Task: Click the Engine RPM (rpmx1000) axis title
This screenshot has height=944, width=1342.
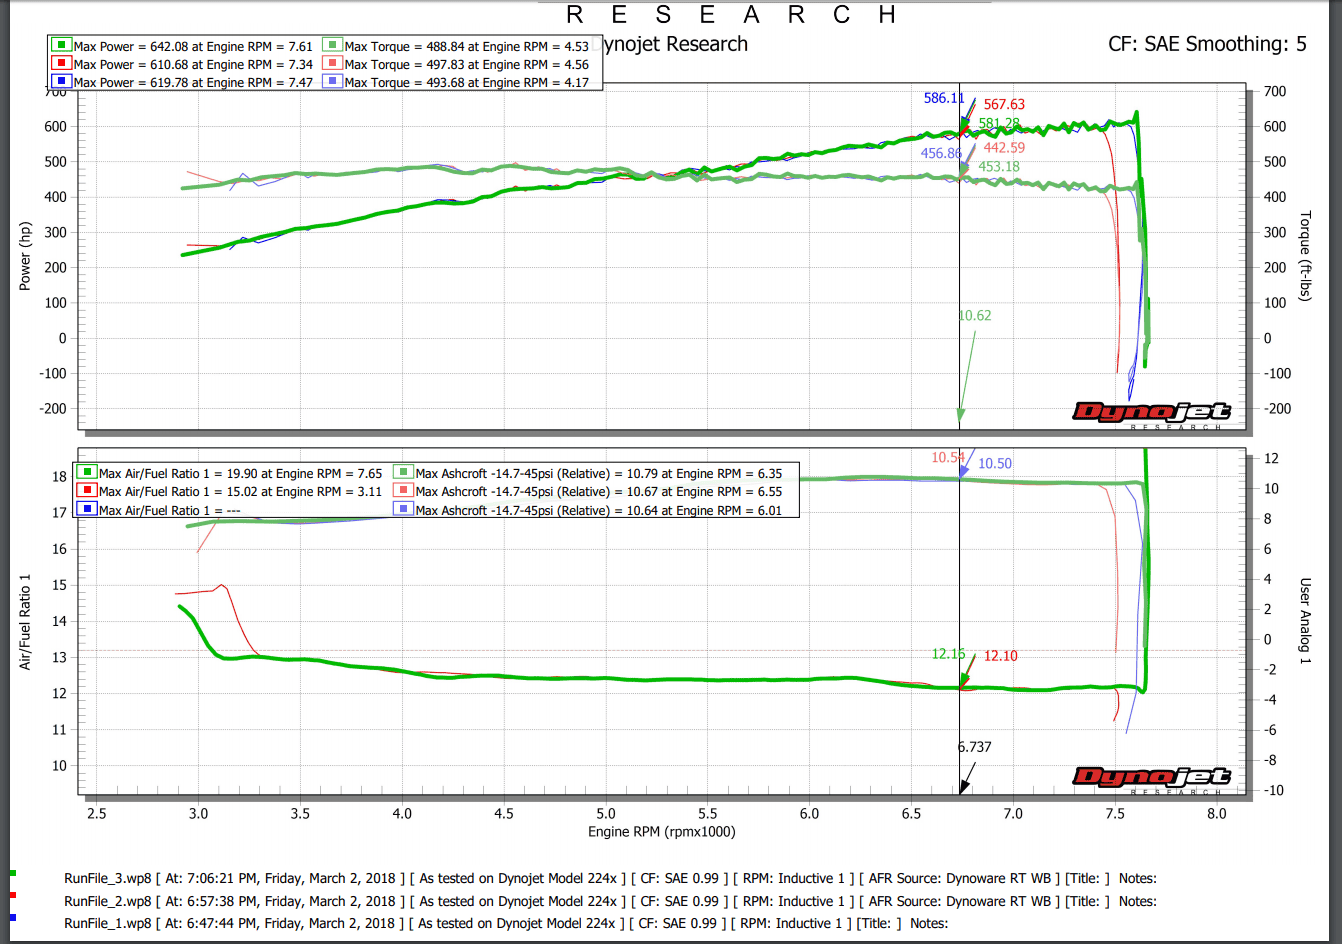Action: click(662, 832)
